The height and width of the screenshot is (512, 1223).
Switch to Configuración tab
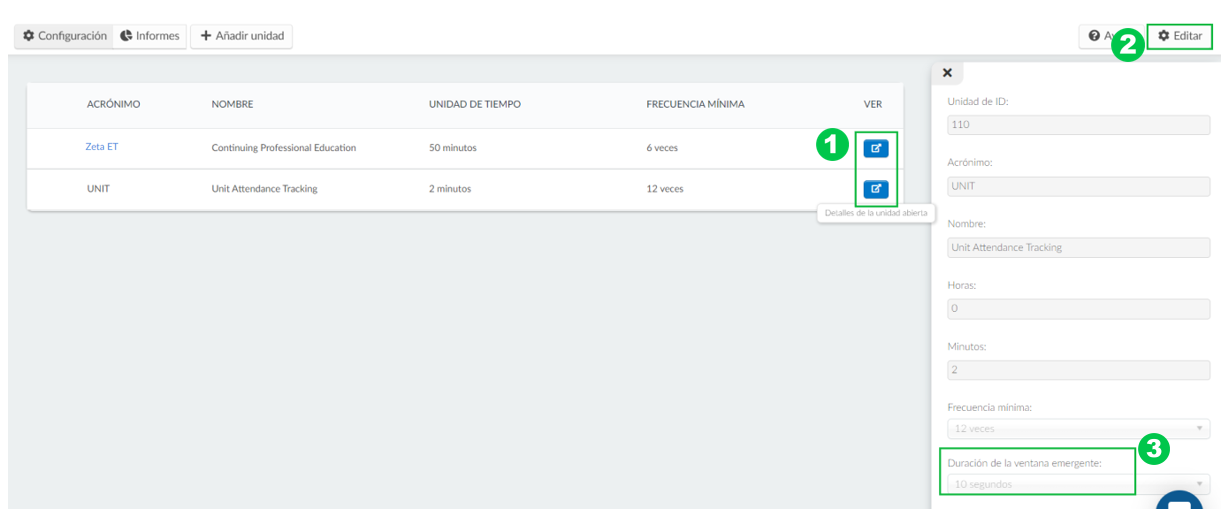(65, 36)
